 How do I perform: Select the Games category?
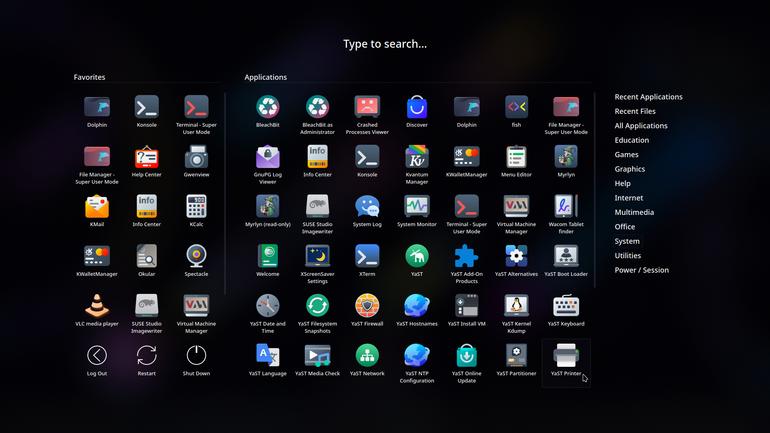point(626,155)
